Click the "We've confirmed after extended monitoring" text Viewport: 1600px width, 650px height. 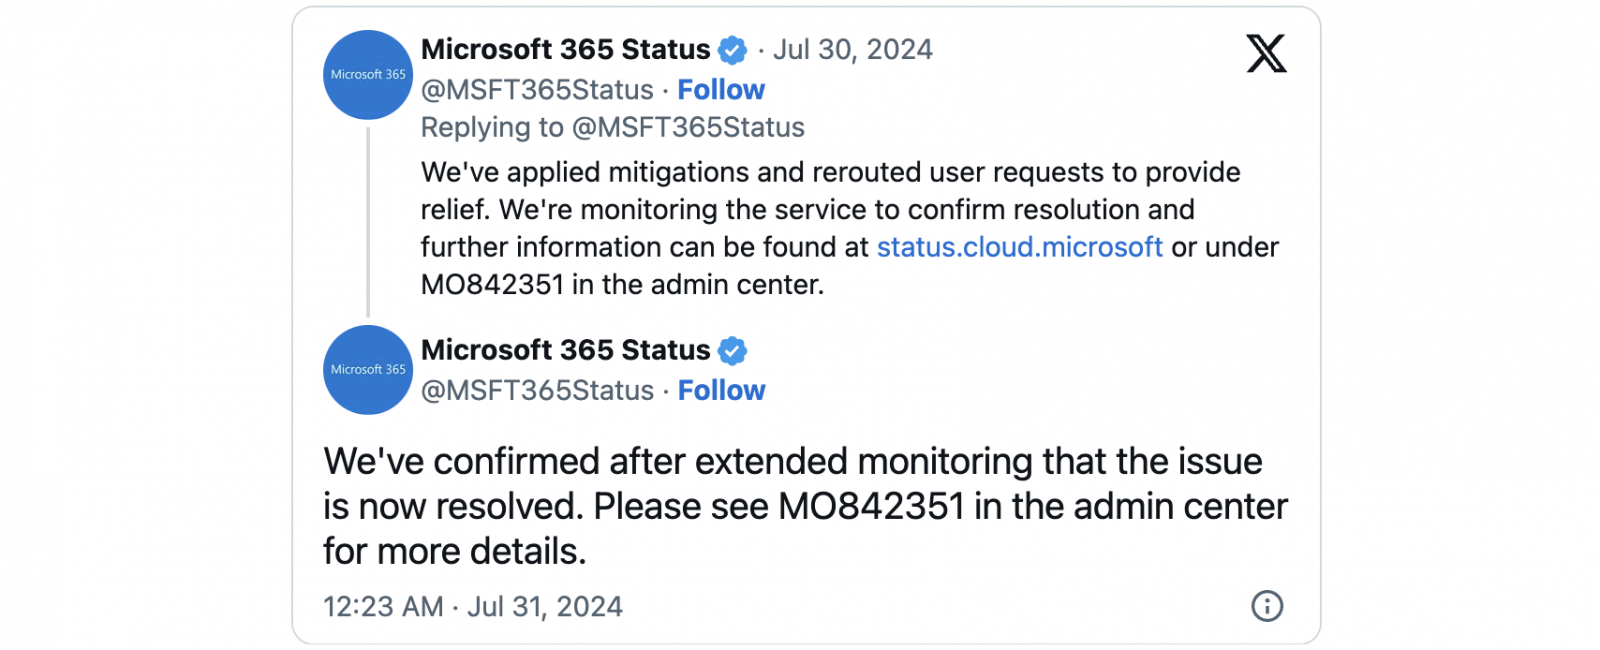pos(792,462)
